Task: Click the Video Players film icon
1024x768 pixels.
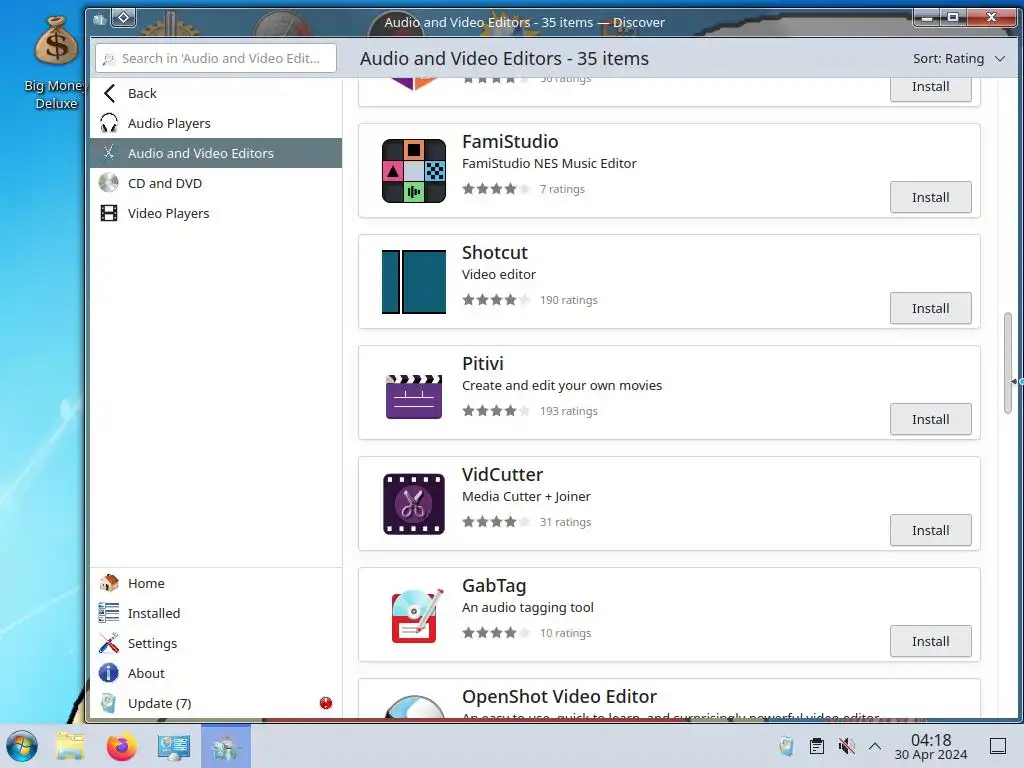Action: [108, 213]
